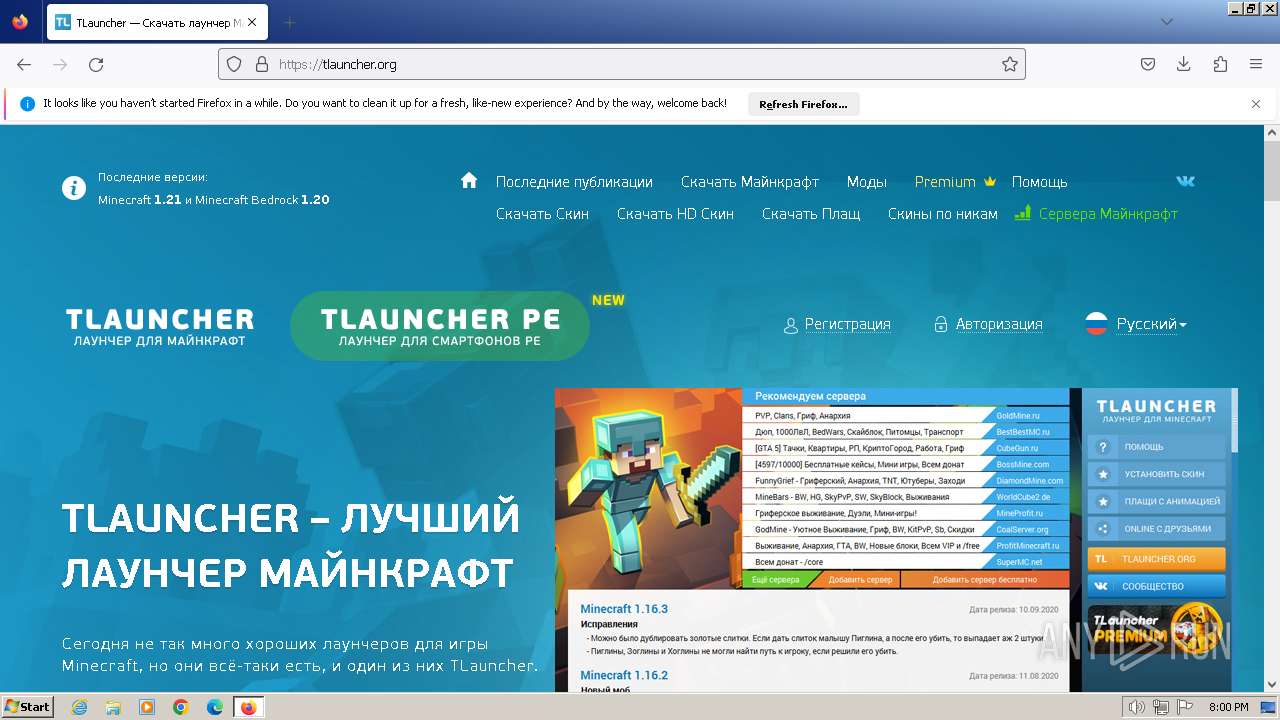Screen dimensions: 1280x720
Task: Open Скачать Скин menu item
Action: [542, 214]
